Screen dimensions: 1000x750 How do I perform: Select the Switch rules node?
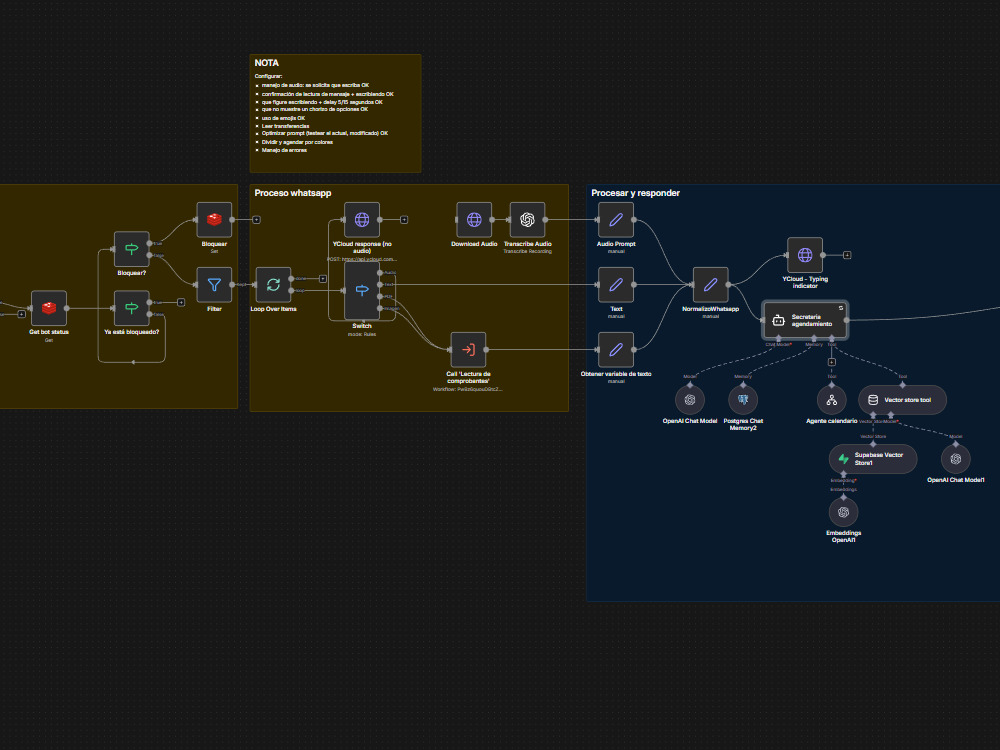point(362,291)
